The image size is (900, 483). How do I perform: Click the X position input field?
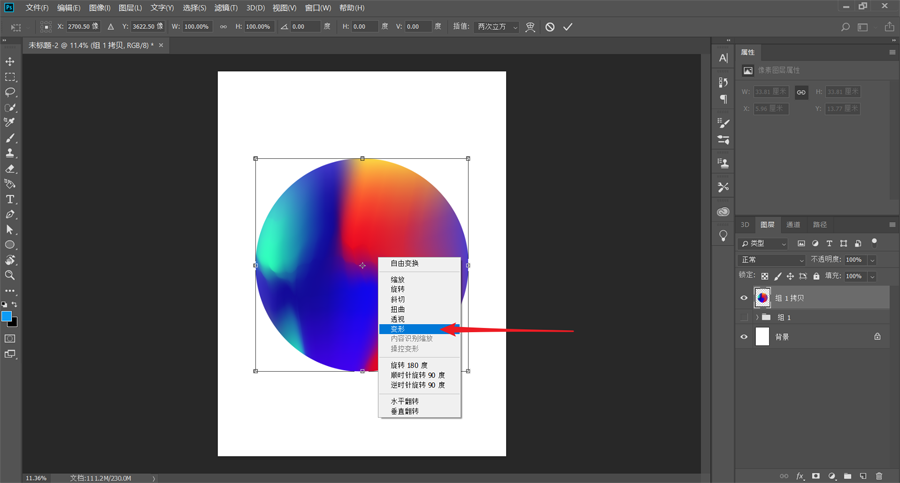click(x=78, y=27)
